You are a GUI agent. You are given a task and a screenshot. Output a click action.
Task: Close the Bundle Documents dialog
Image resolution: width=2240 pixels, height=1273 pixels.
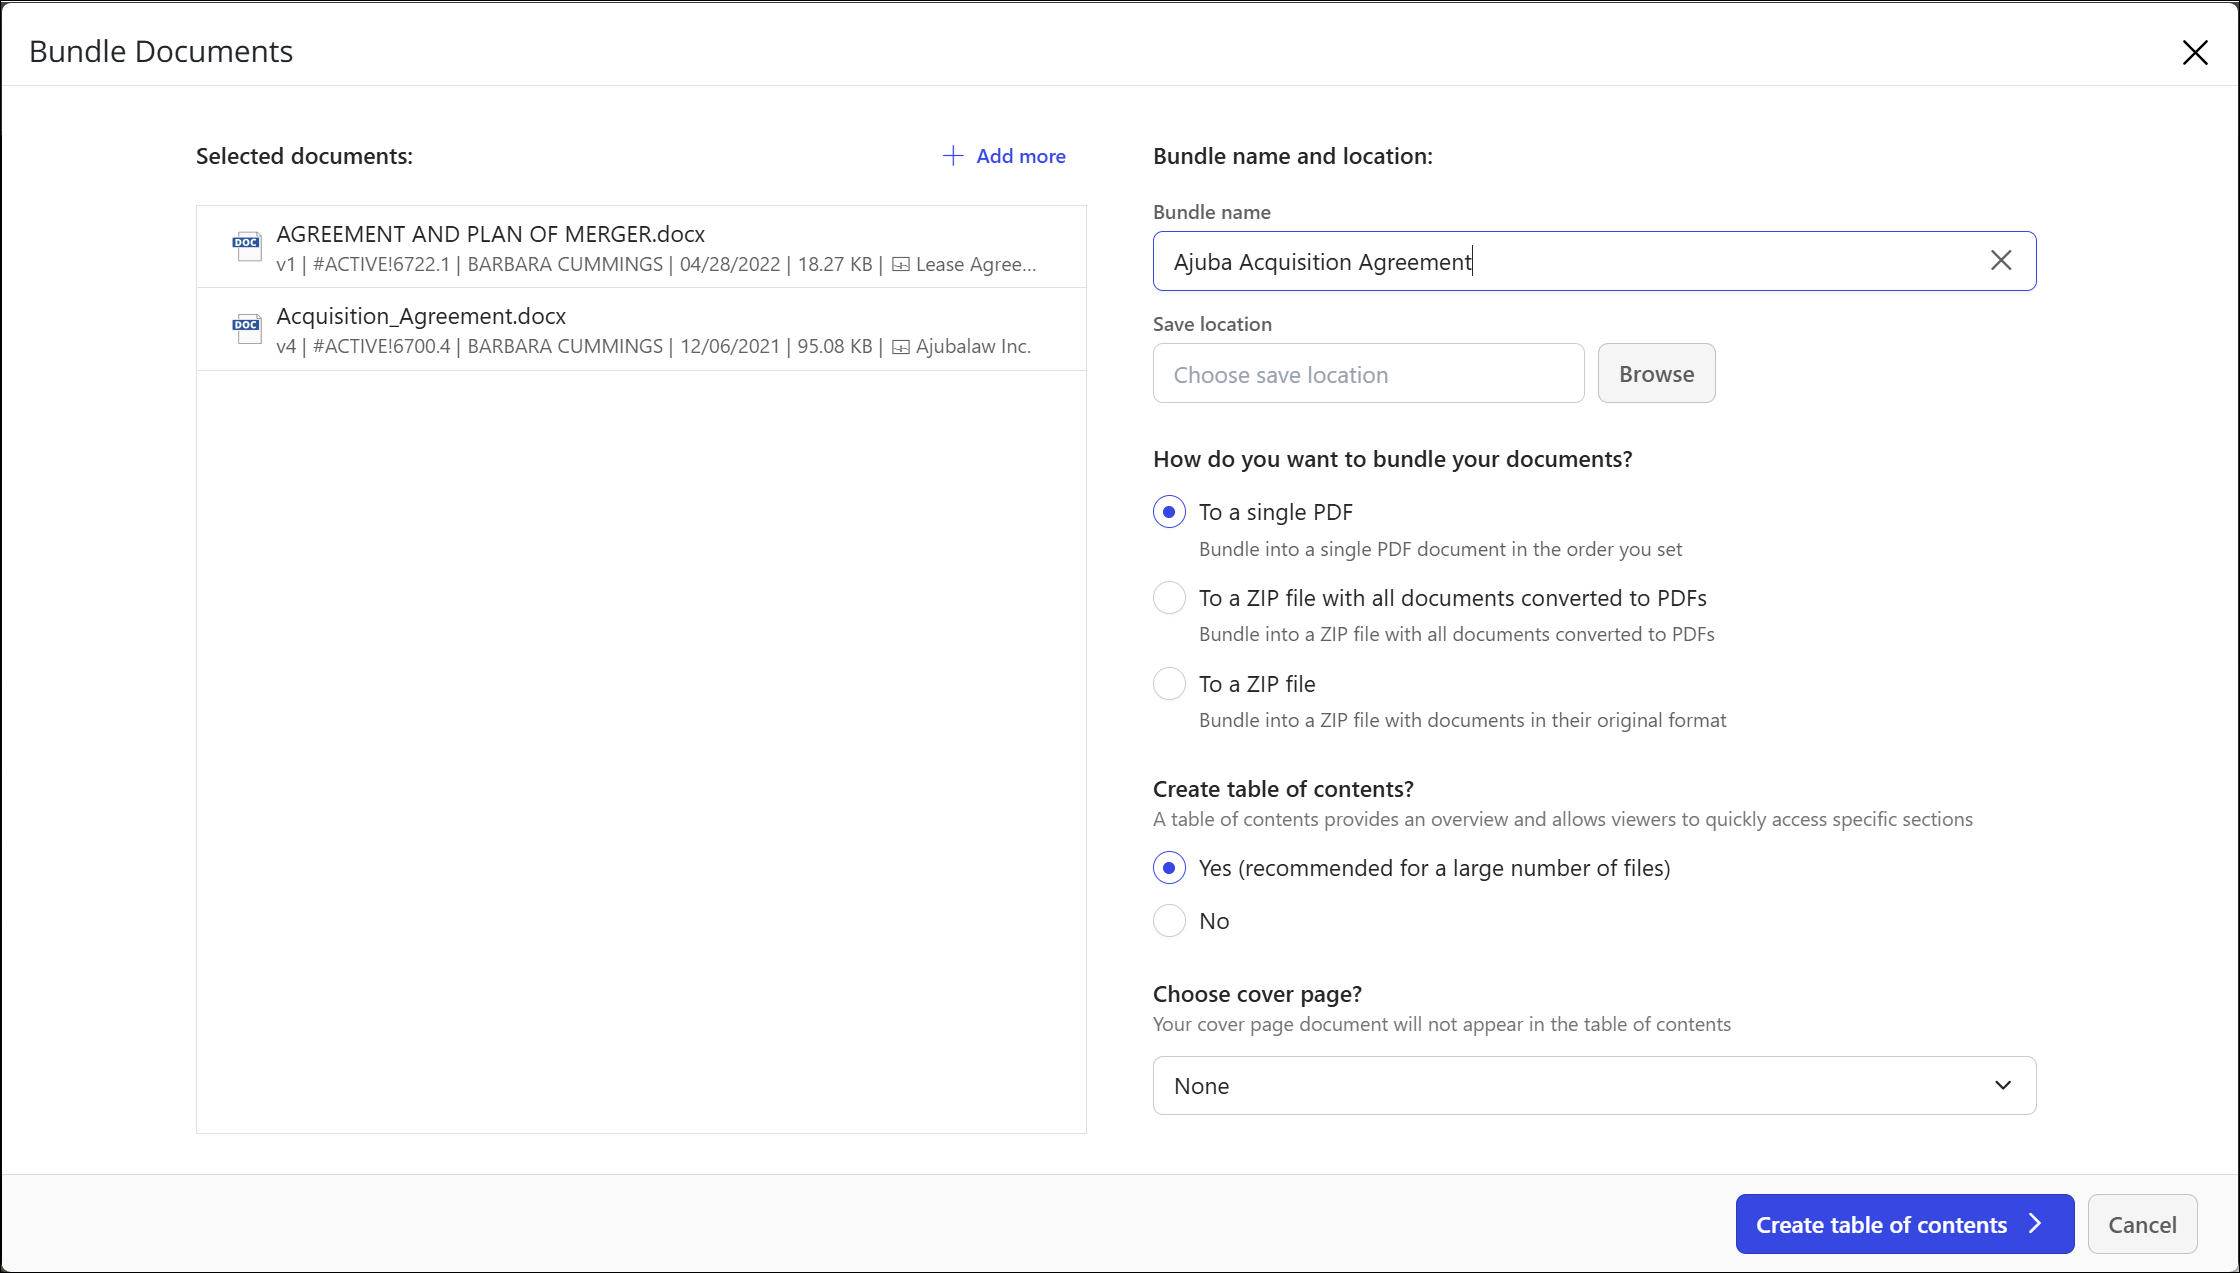tap(2194, 52)
